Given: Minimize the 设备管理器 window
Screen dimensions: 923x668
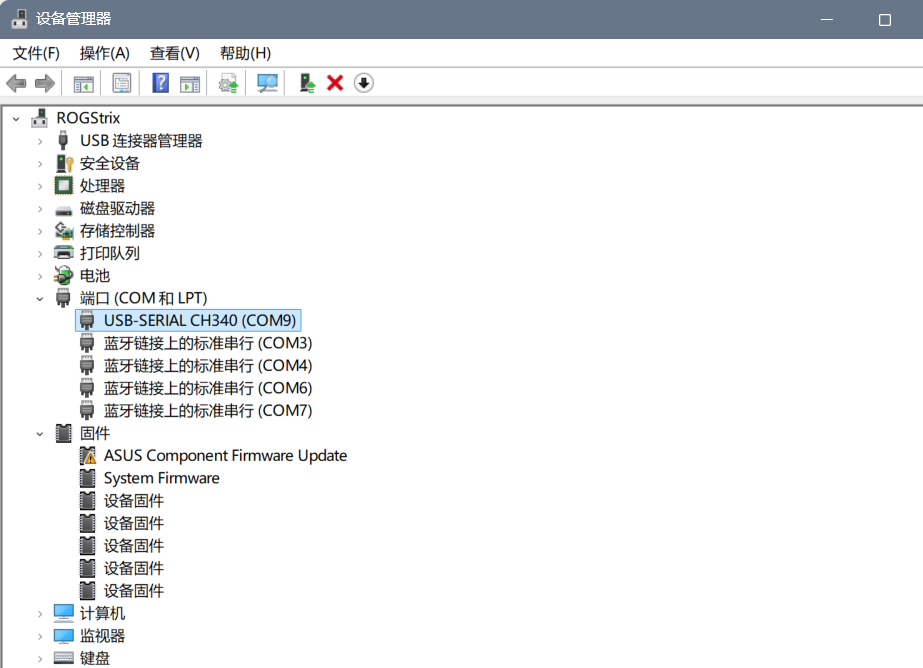Looking at the screenshot, I should [x=827, y=19].
